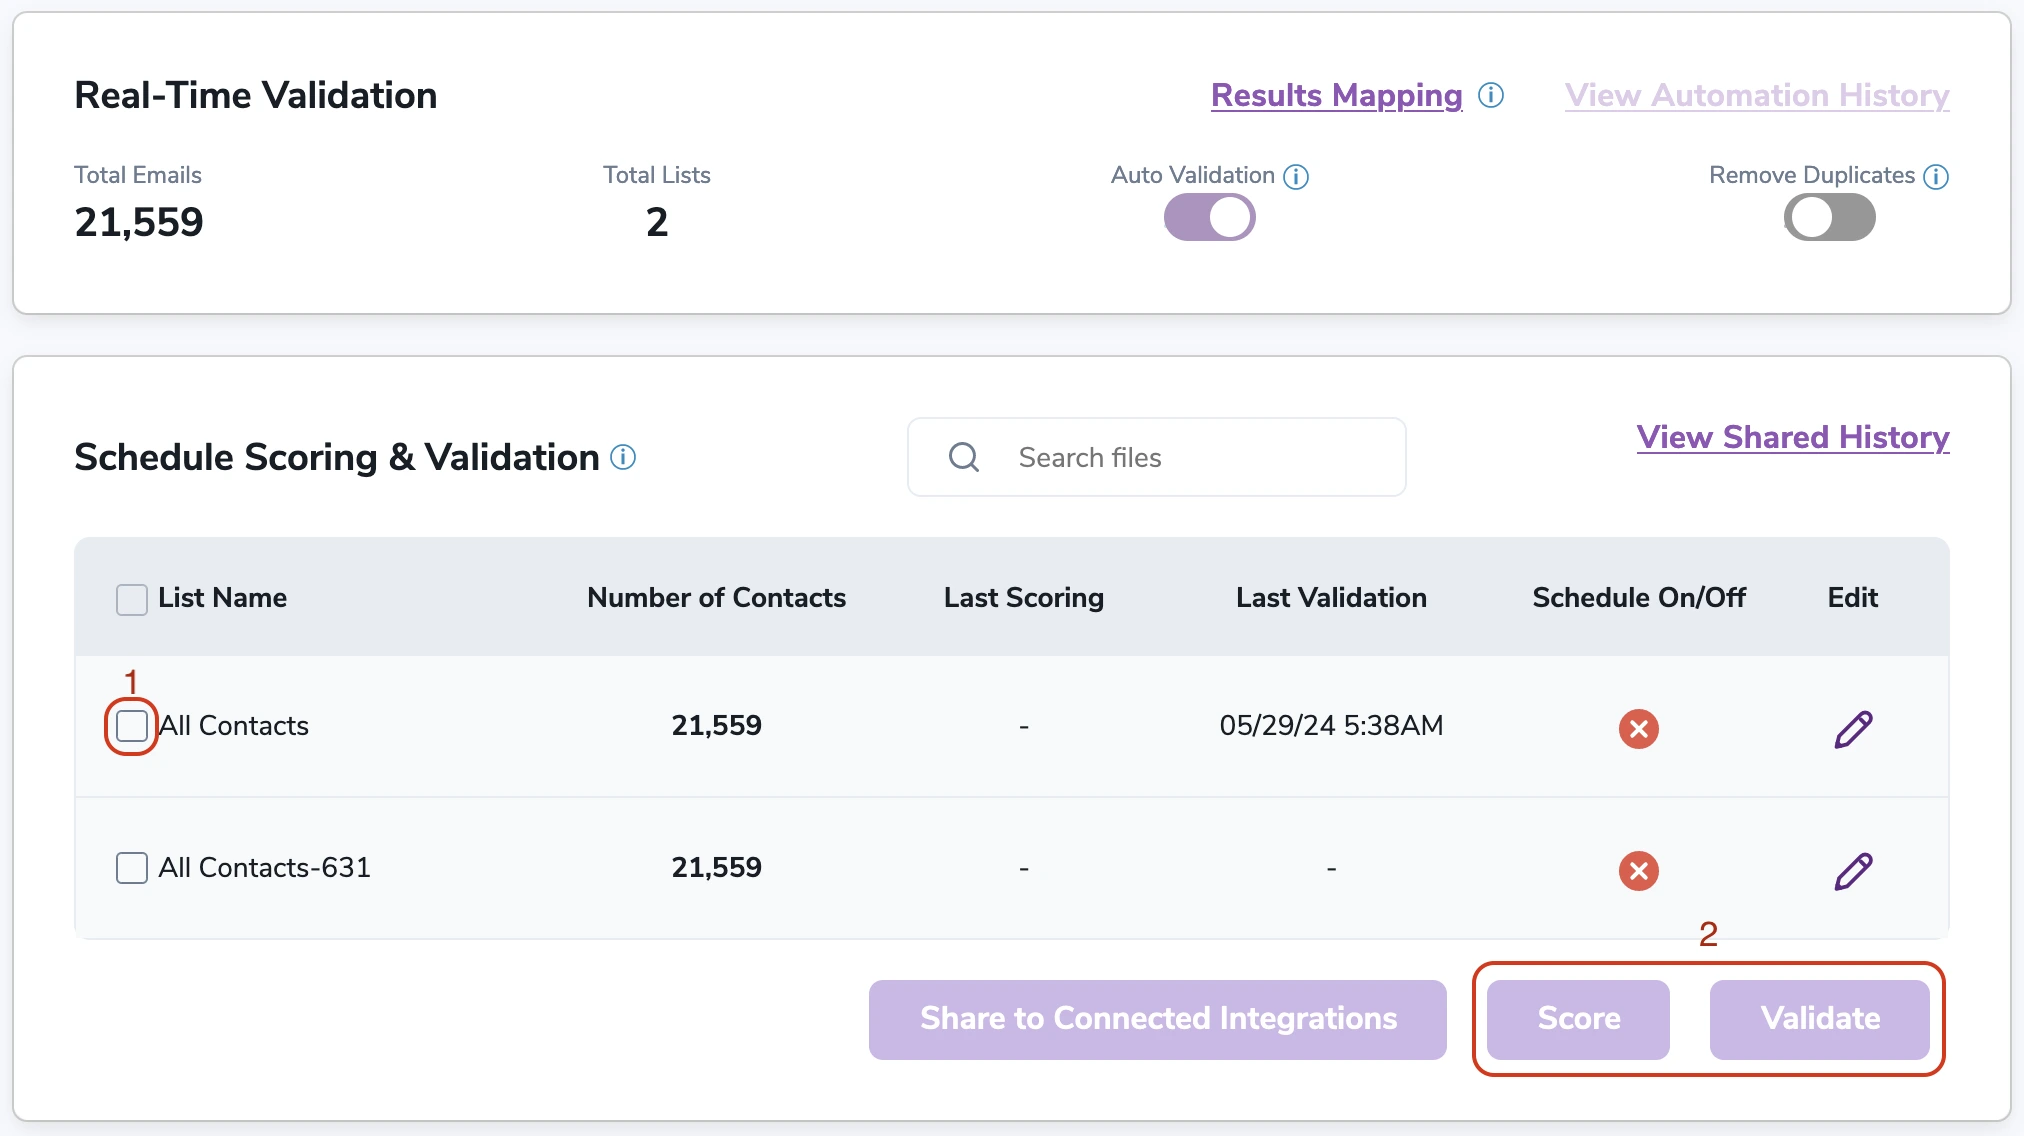Click schedule off red X for All Contacts
The height and width of the screenshot is (1136, 2024).
1638,729
